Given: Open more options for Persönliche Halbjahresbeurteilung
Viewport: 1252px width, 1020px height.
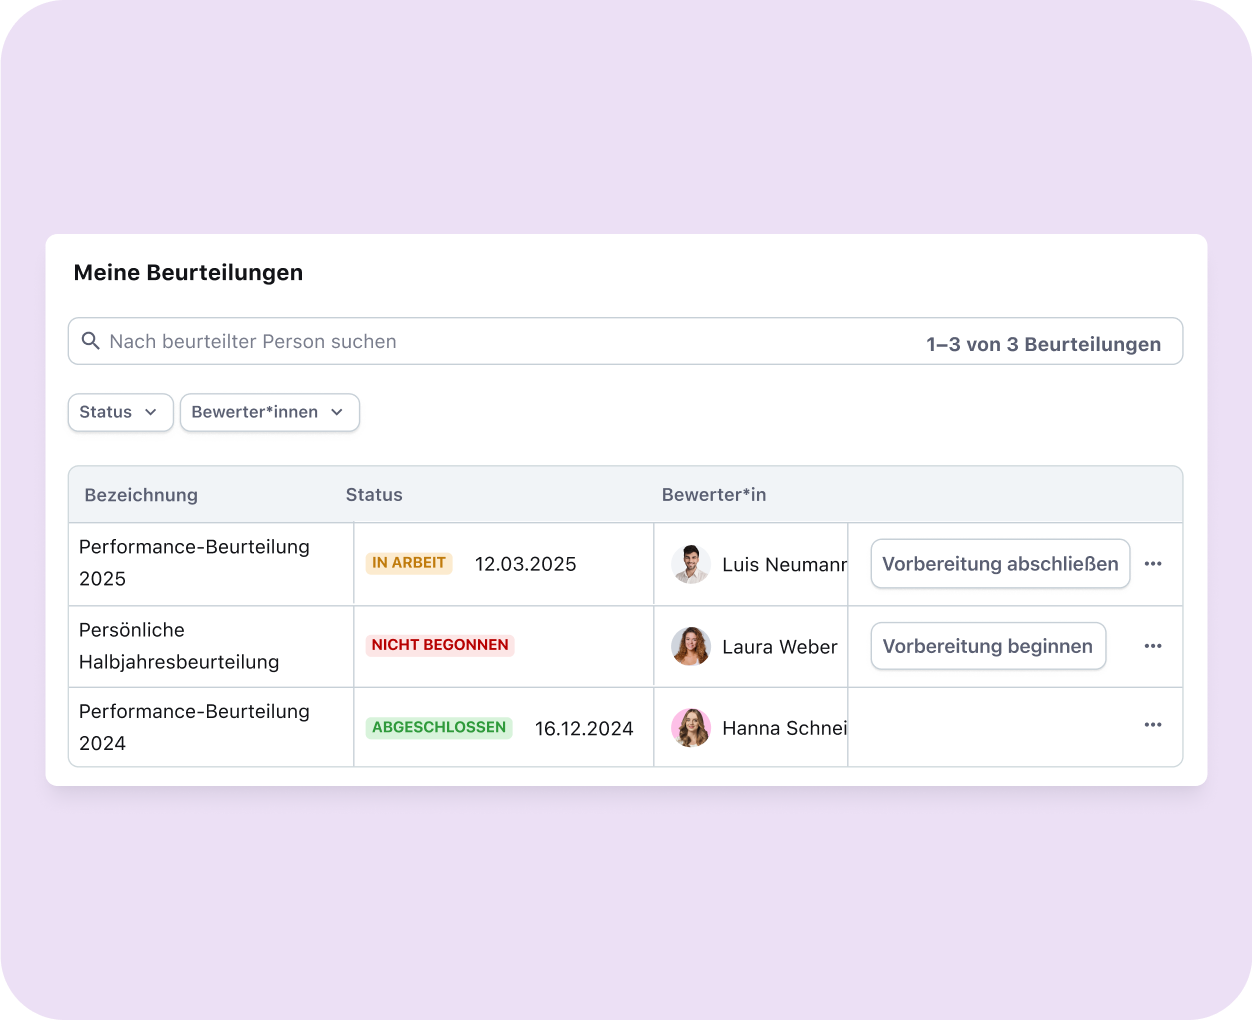Looking at the screenshot, I should (1153, 646).
